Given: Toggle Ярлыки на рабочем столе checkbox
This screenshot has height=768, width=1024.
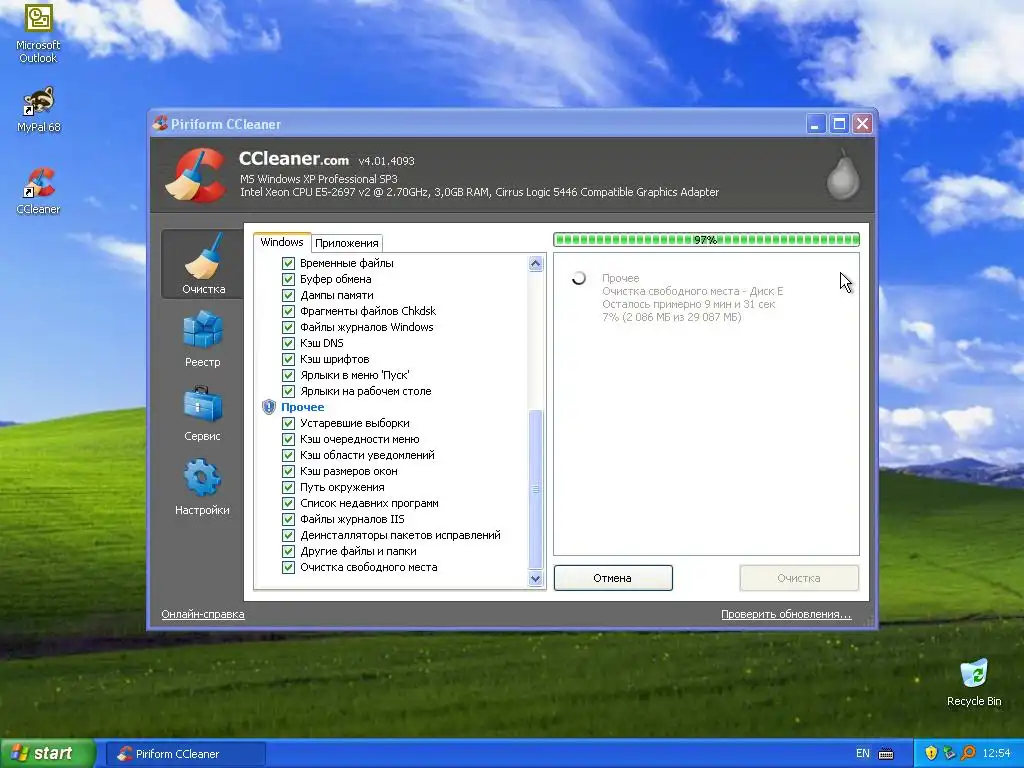Looking at the screenshot, I should 288,391.
